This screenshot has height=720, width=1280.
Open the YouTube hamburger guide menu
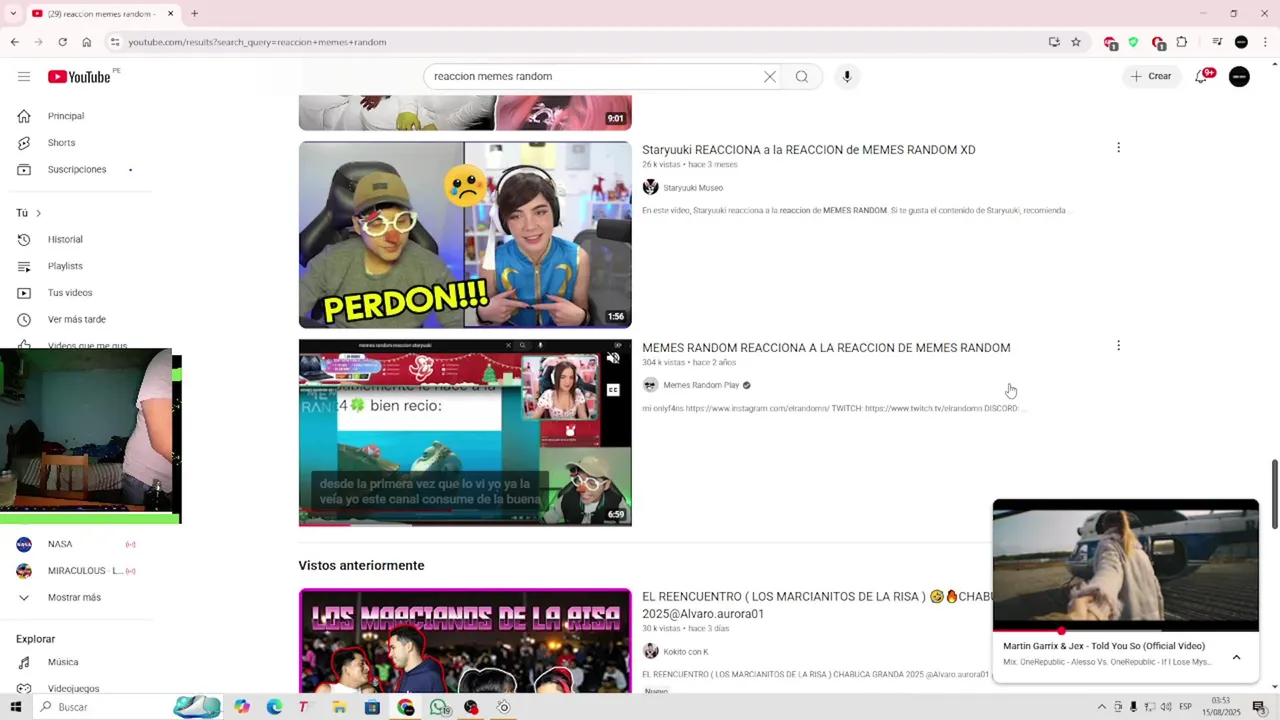click(x=24, y=77)
